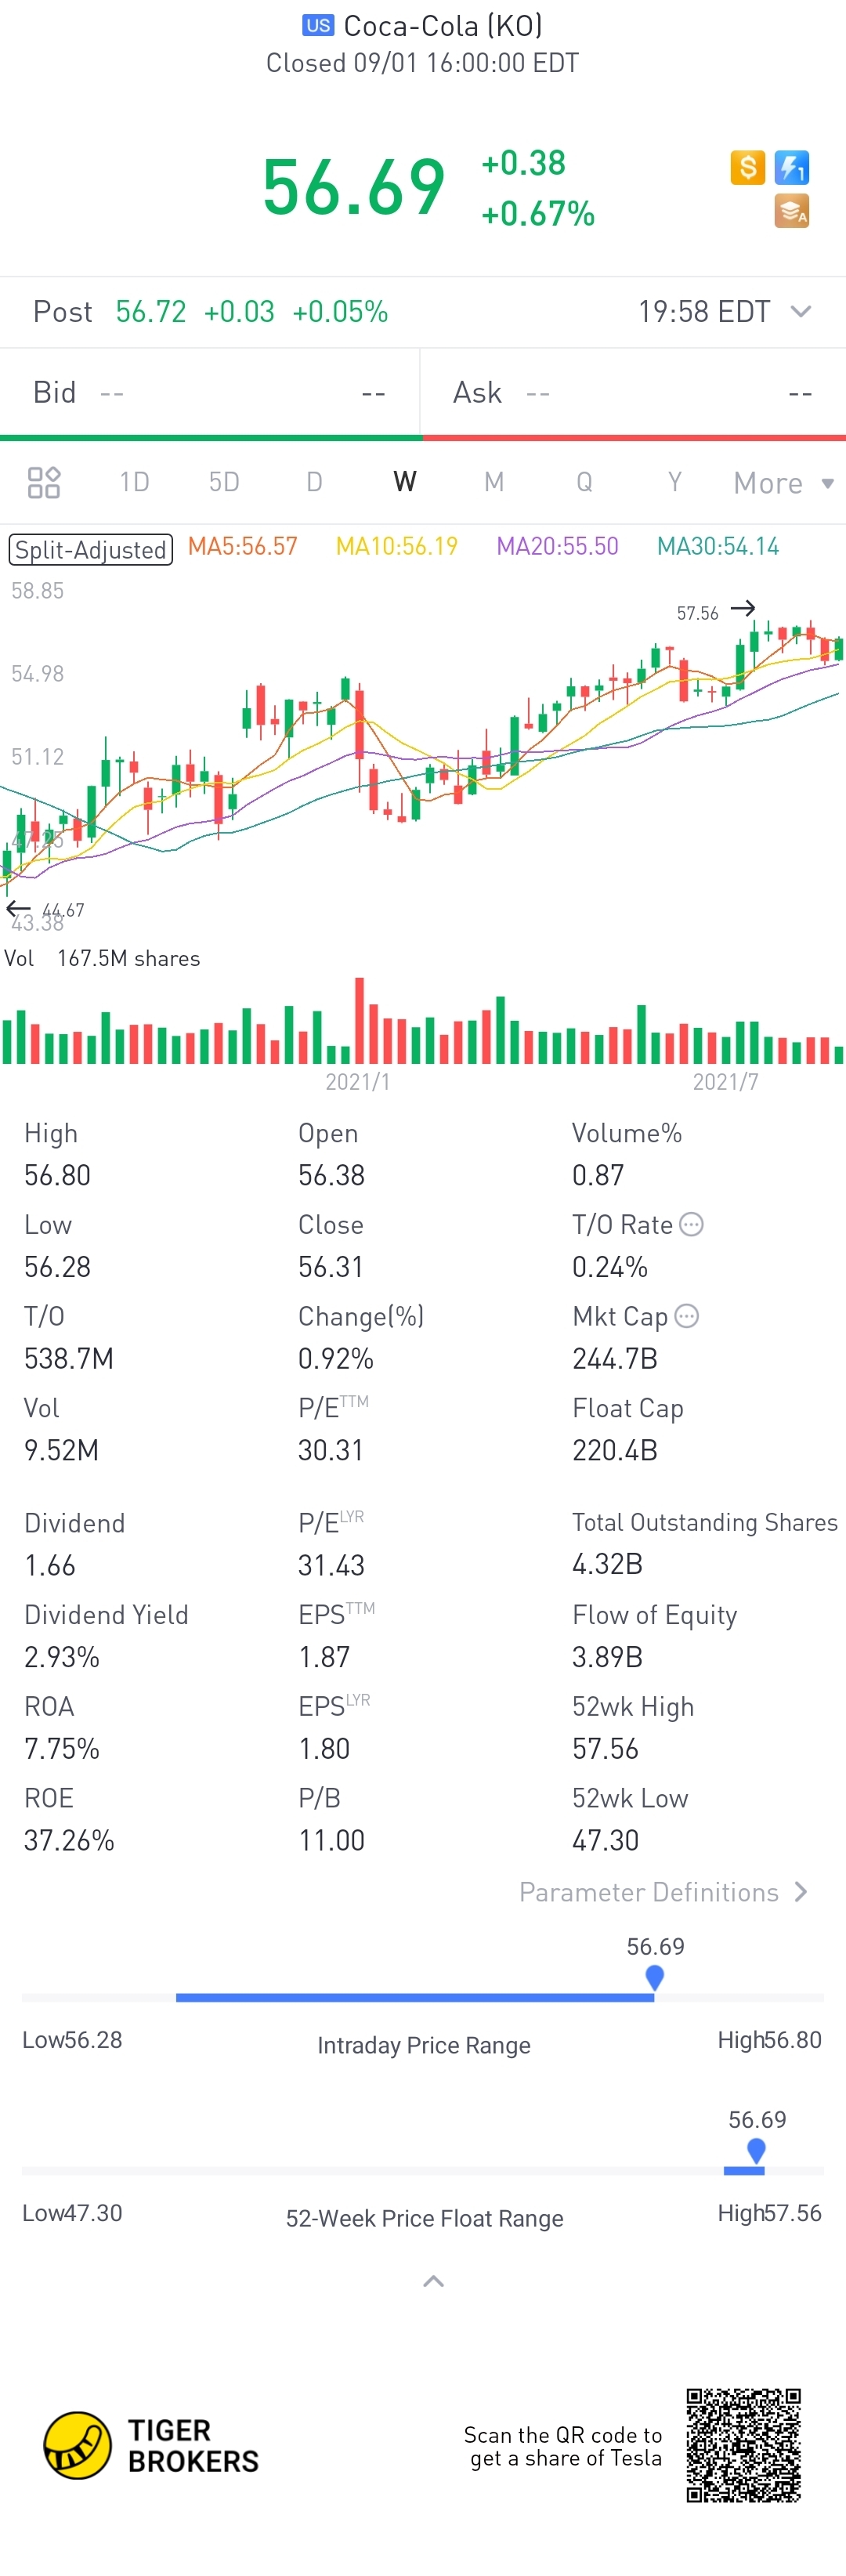This screenshot has height=2576, width=846.
Task: Toggle the MA30 indicator label
Action: tap(718, 546)
